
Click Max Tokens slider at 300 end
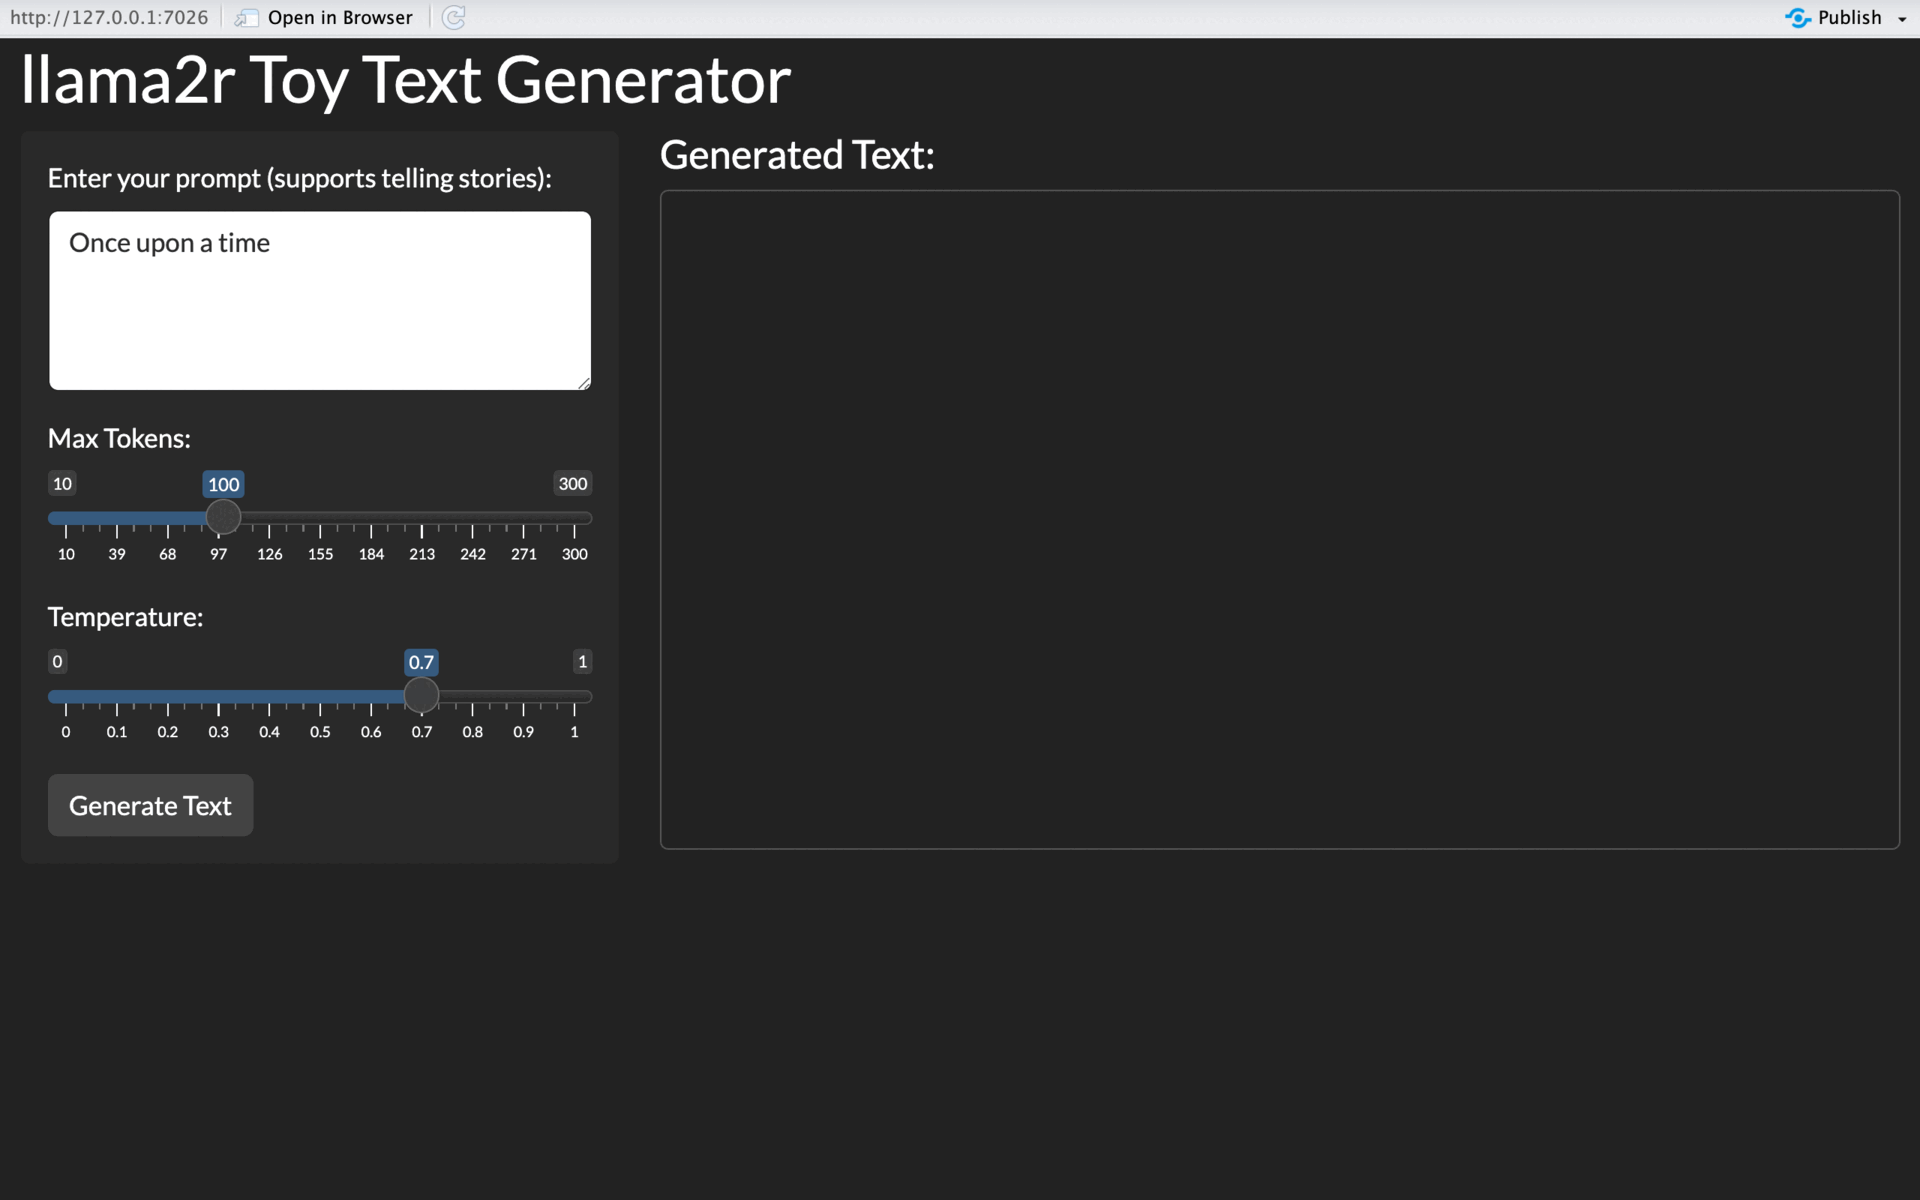[575, 518]
